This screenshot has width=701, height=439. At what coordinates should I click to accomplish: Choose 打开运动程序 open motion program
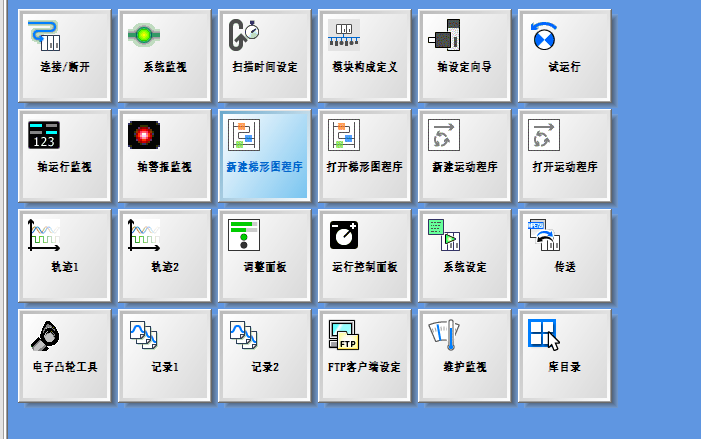click(x=564, y=154)
